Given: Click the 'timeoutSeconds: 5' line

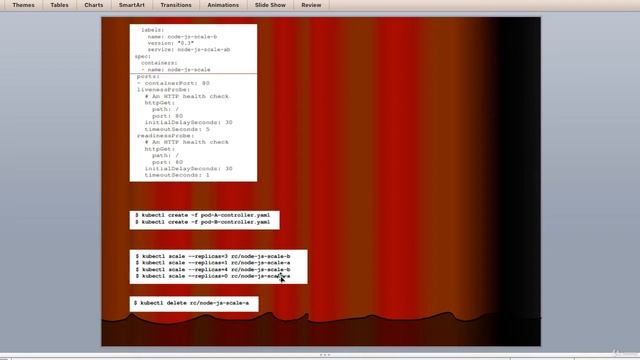Looking at the screenshot, I should click(177, 129).
